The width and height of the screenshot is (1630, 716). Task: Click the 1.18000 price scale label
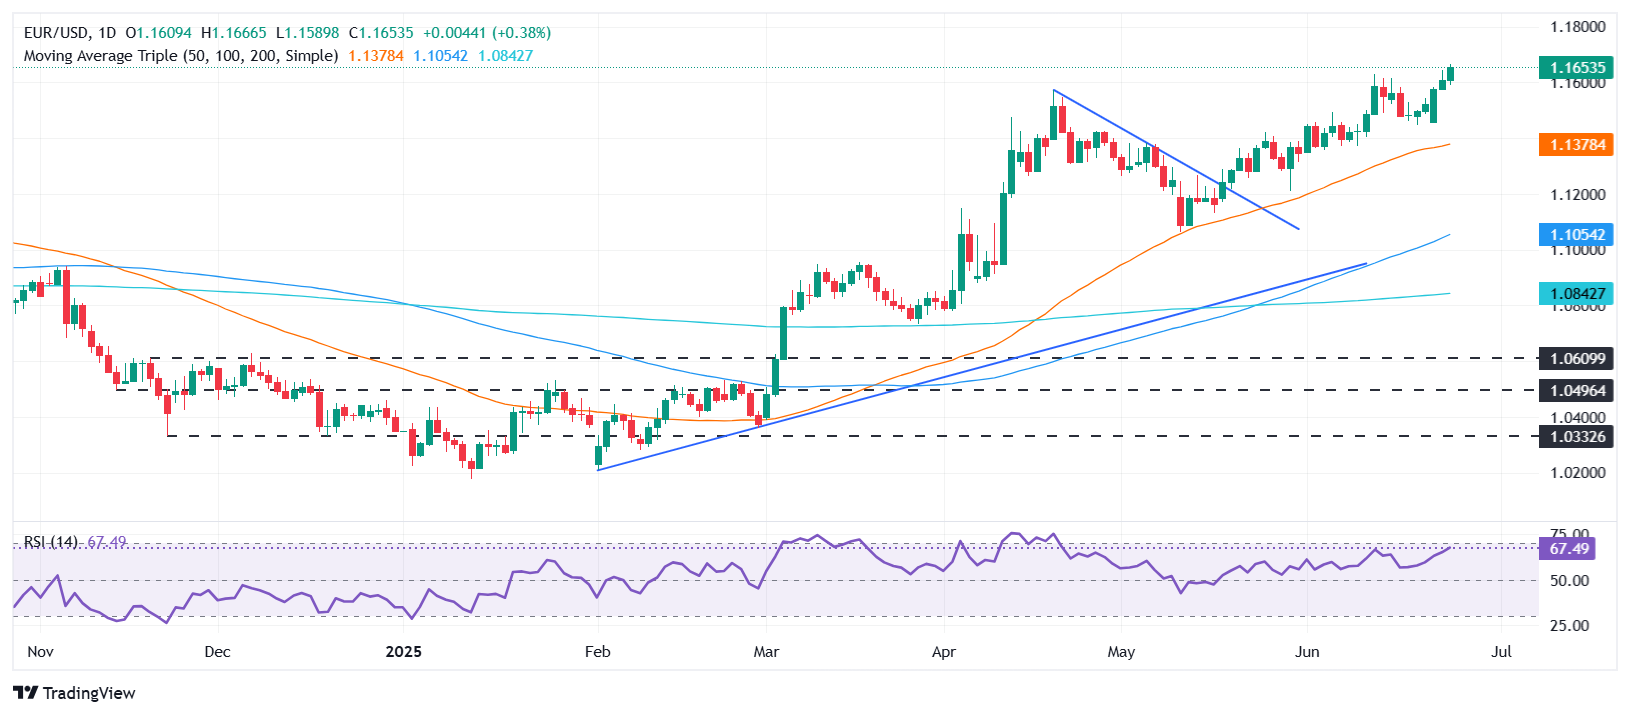pos(1577,27)
